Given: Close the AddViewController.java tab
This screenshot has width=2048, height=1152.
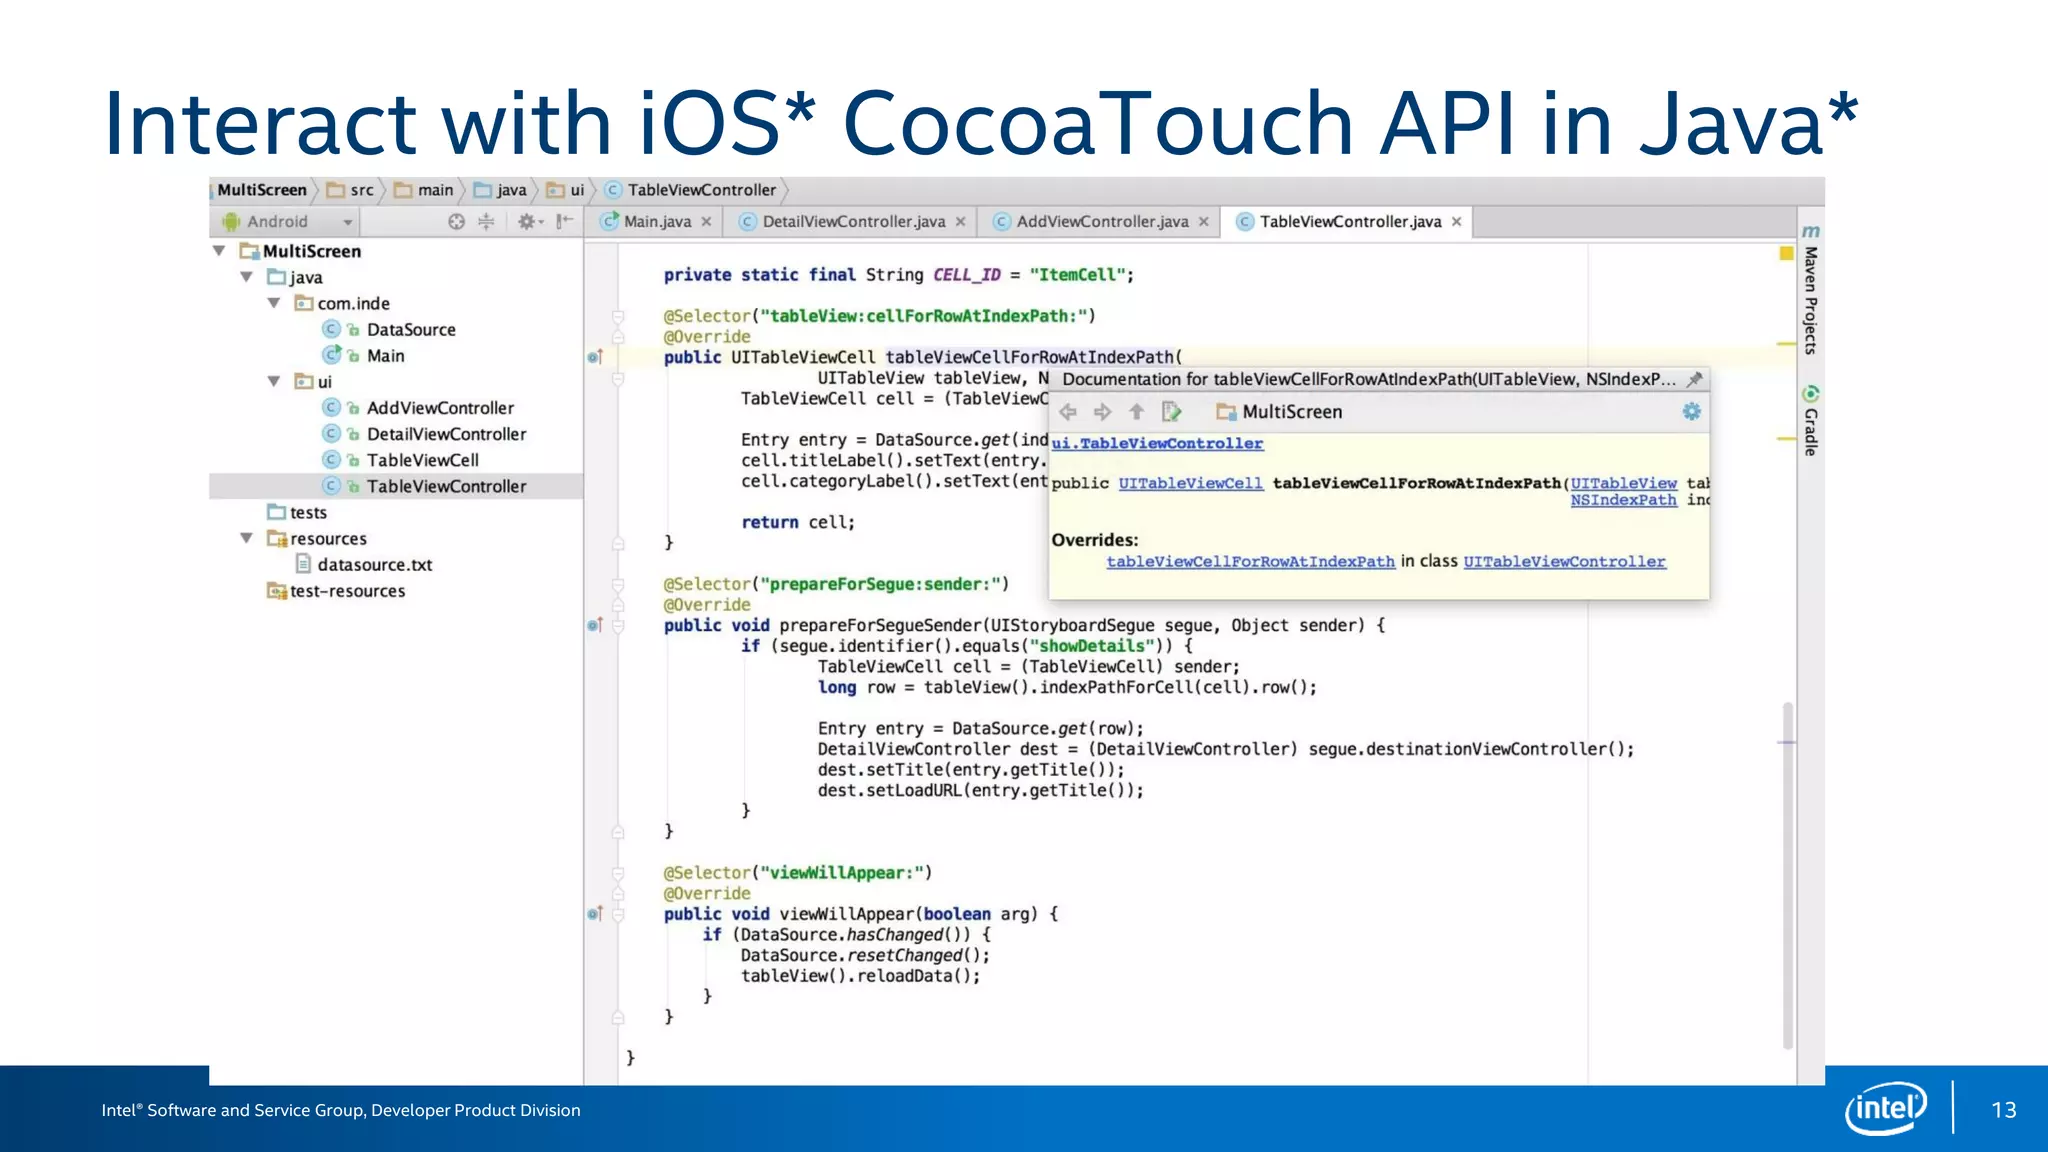Looking at the screenshot, I should point(1204,222).
